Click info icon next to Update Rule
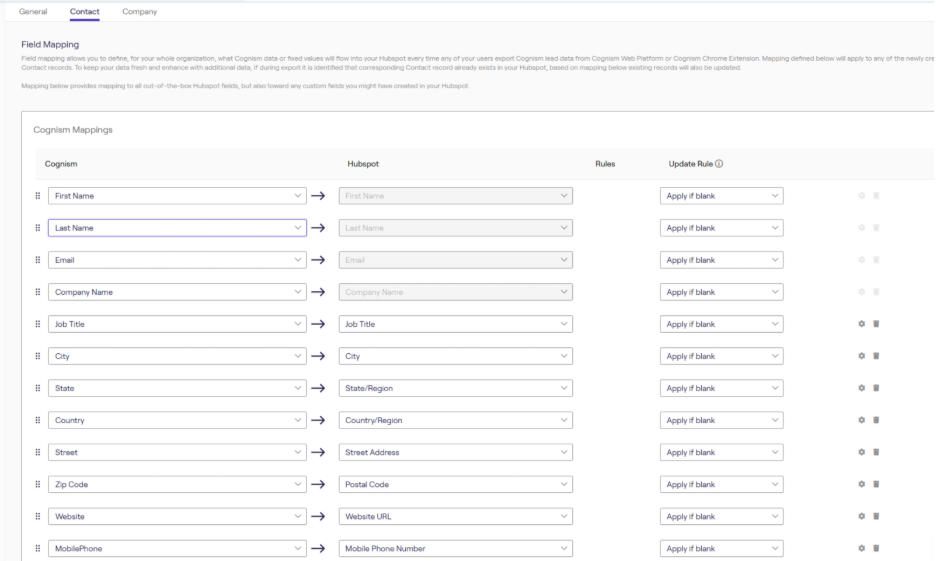Image resolution: width=936 pixels, height=561 pixels. [x=719, y=164]
